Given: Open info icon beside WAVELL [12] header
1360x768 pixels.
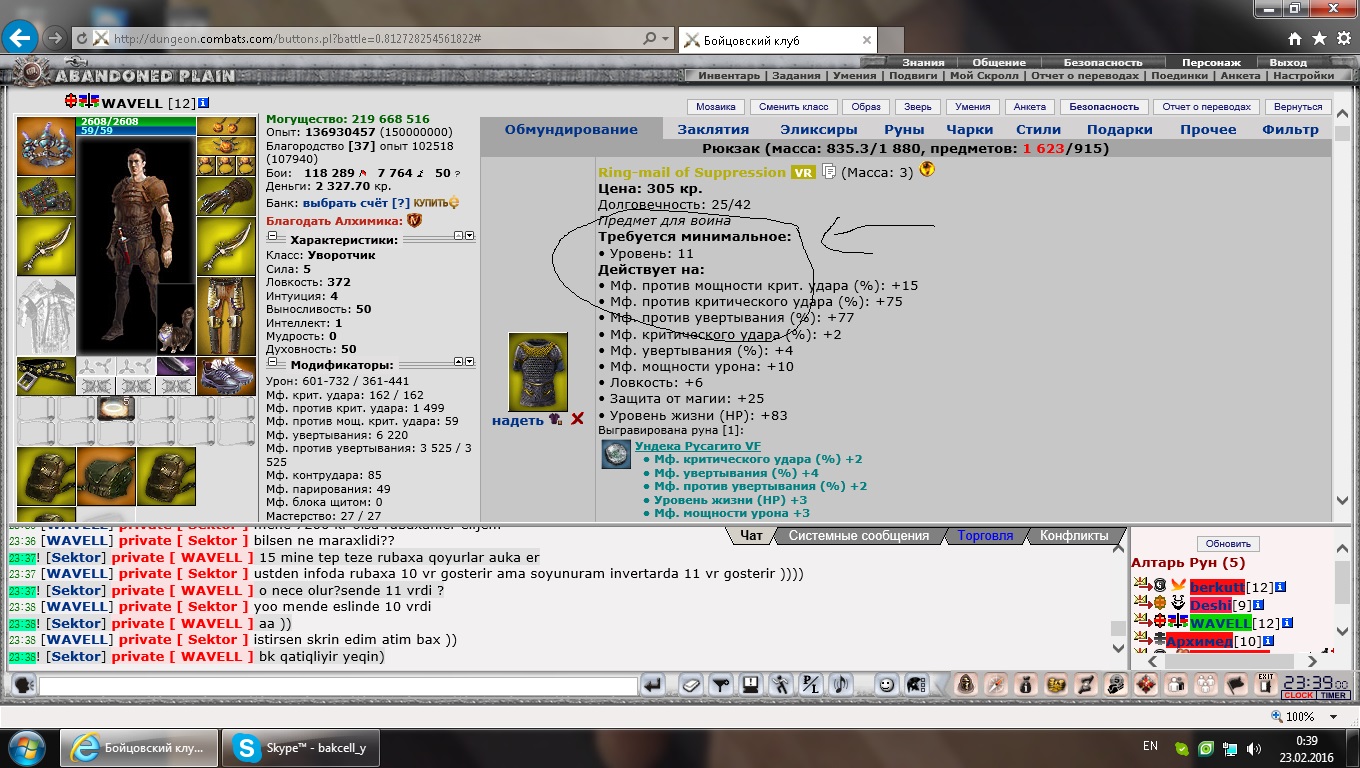Looking at the screenshot, I should (x=203, y=103).
